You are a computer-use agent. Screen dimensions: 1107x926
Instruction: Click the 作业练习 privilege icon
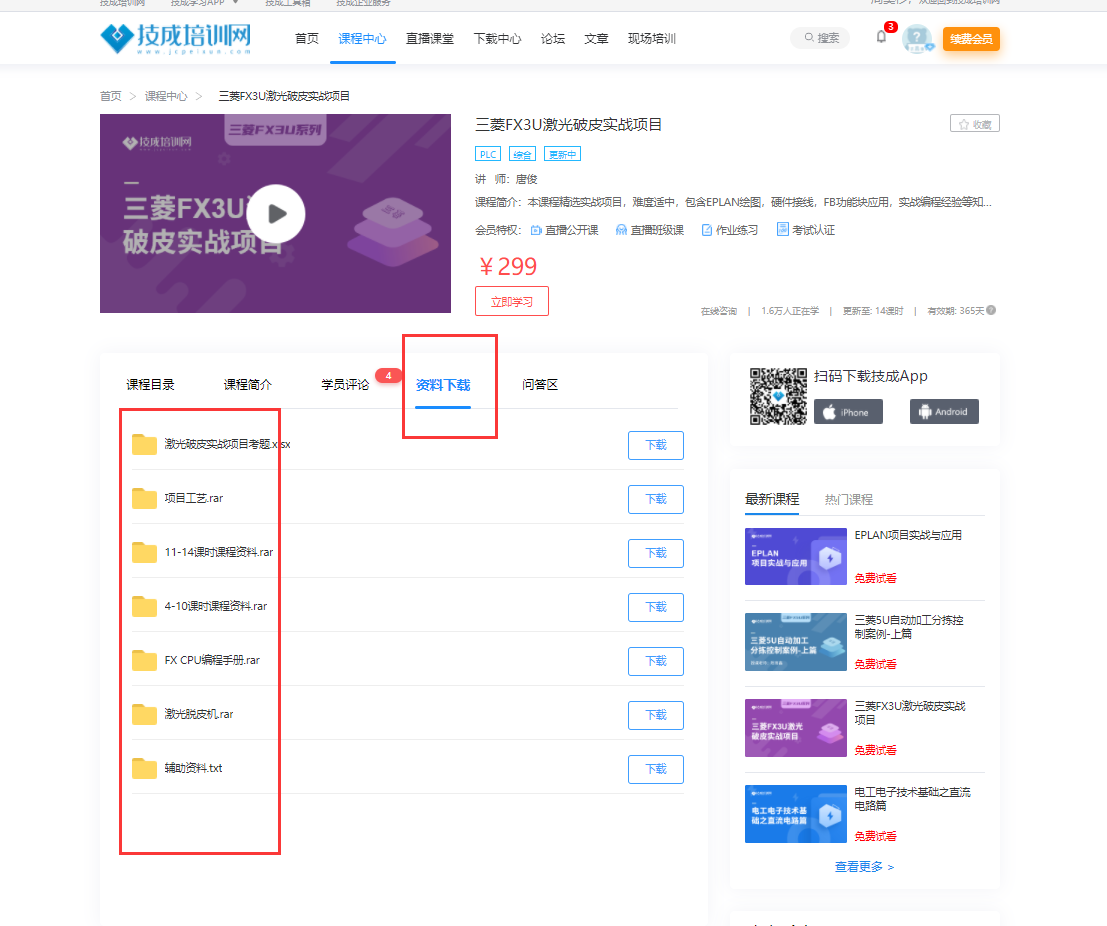tap(707, 230)
